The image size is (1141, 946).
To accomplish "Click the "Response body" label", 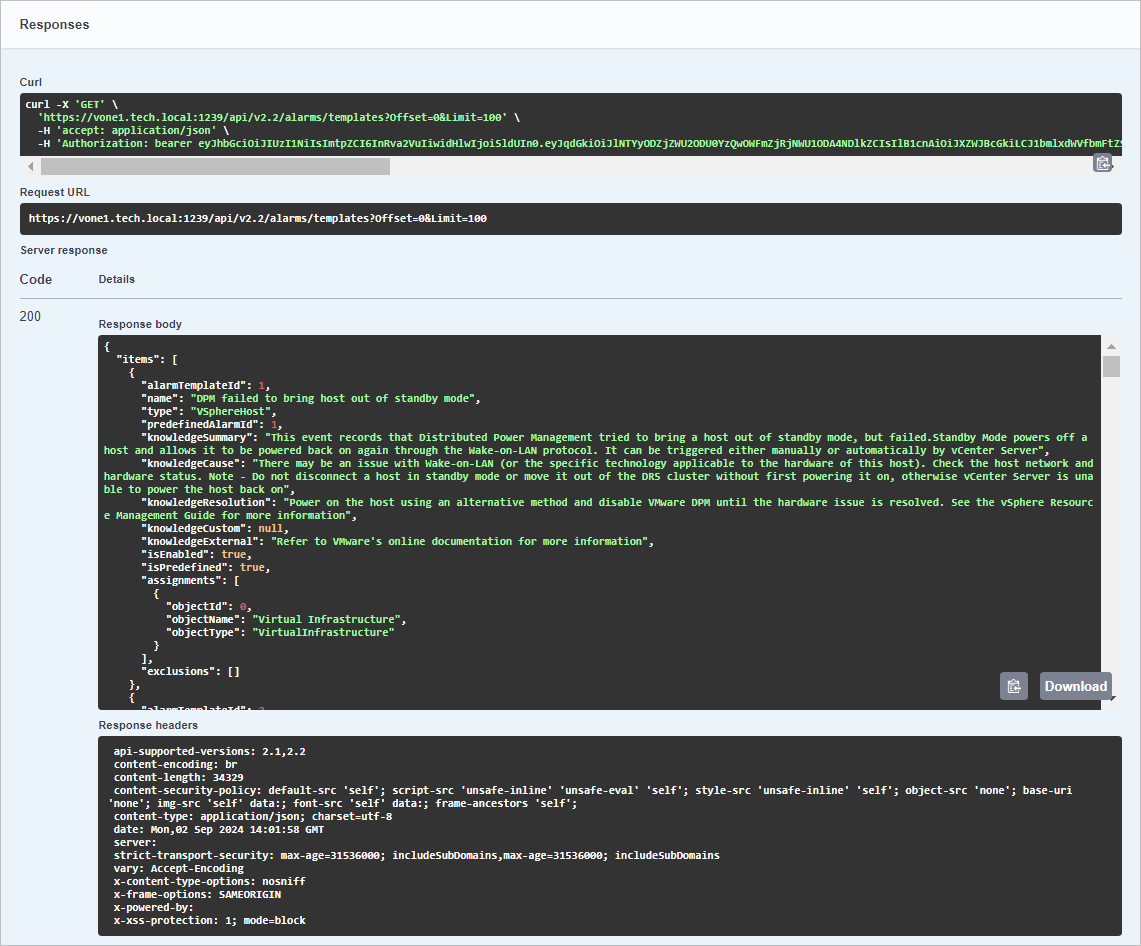I will pyautogui.click(x=140, y=325).
